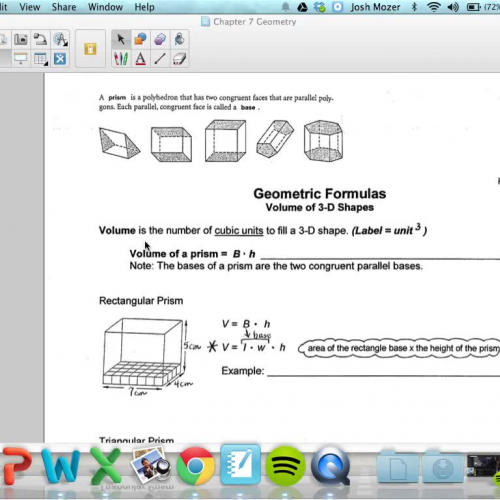Click the cloud sync icon in menu bar

[x=320, y=7]
